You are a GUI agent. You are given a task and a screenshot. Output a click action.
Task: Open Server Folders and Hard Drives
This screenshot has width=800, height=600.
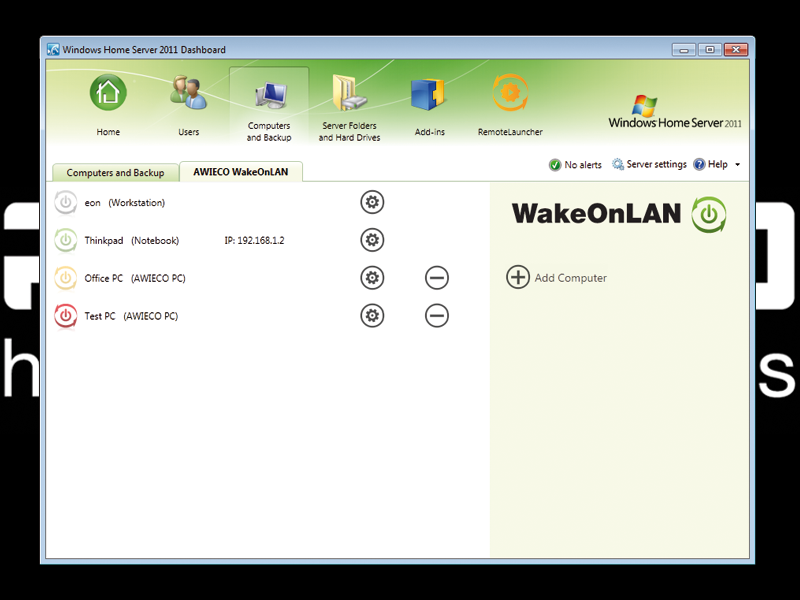tap(349, 108)
